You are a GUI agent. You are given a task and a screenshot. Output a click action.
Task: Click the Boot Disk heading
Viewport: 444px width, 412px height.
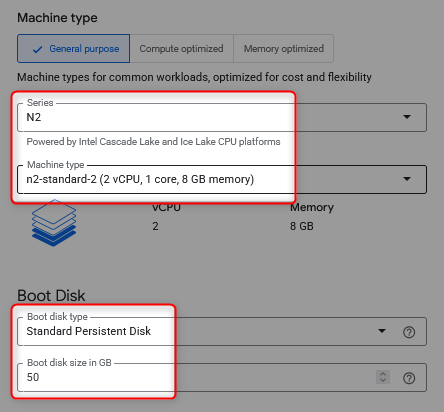tap(51, 296)
